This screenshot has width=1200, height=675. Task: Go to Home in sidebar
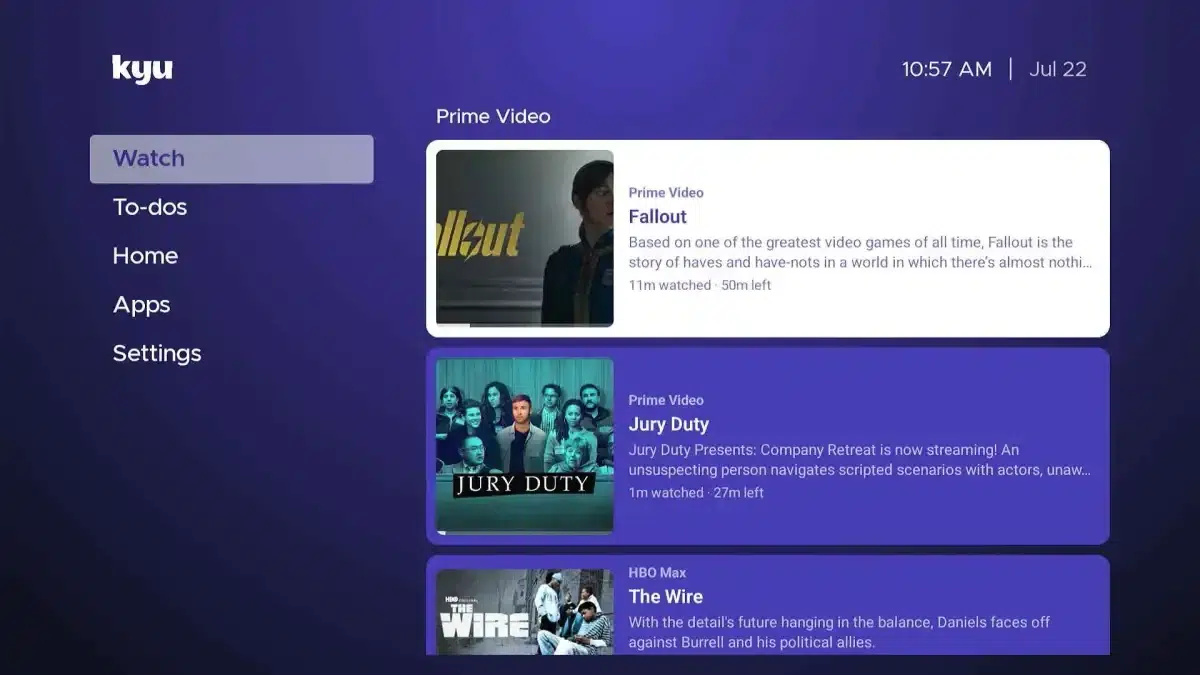click(x=145, y=256)
